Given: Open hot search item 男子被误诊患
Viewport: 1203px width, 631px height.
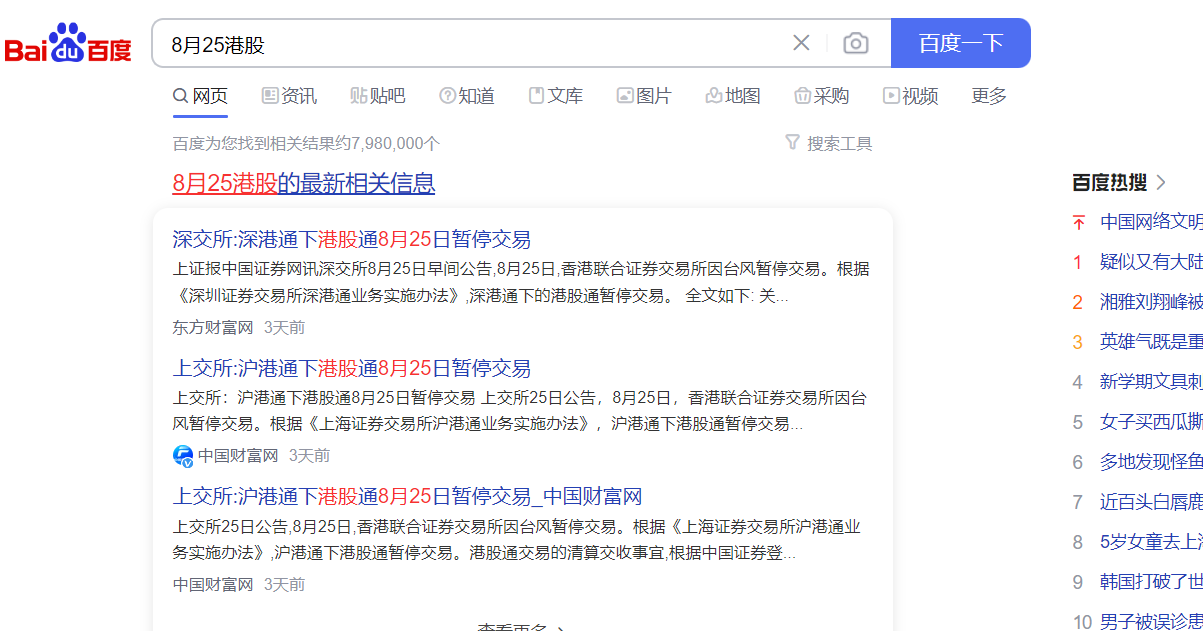Looking at the screenshot, I should (1151, 622).
